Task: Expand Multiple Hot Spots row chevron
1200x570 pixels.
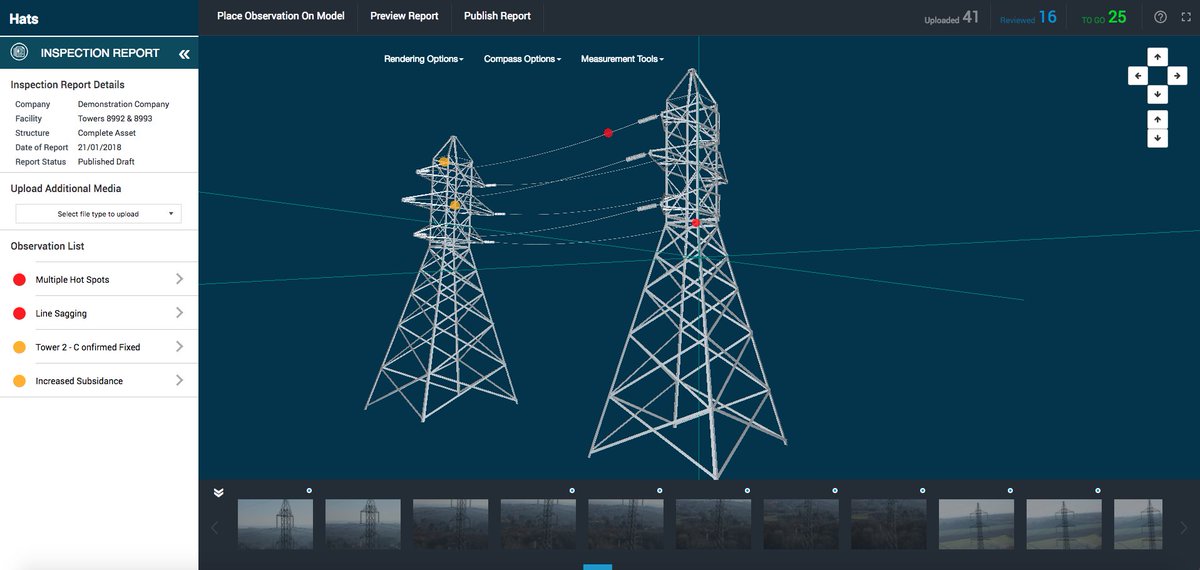Action: [x=179, y=279]
